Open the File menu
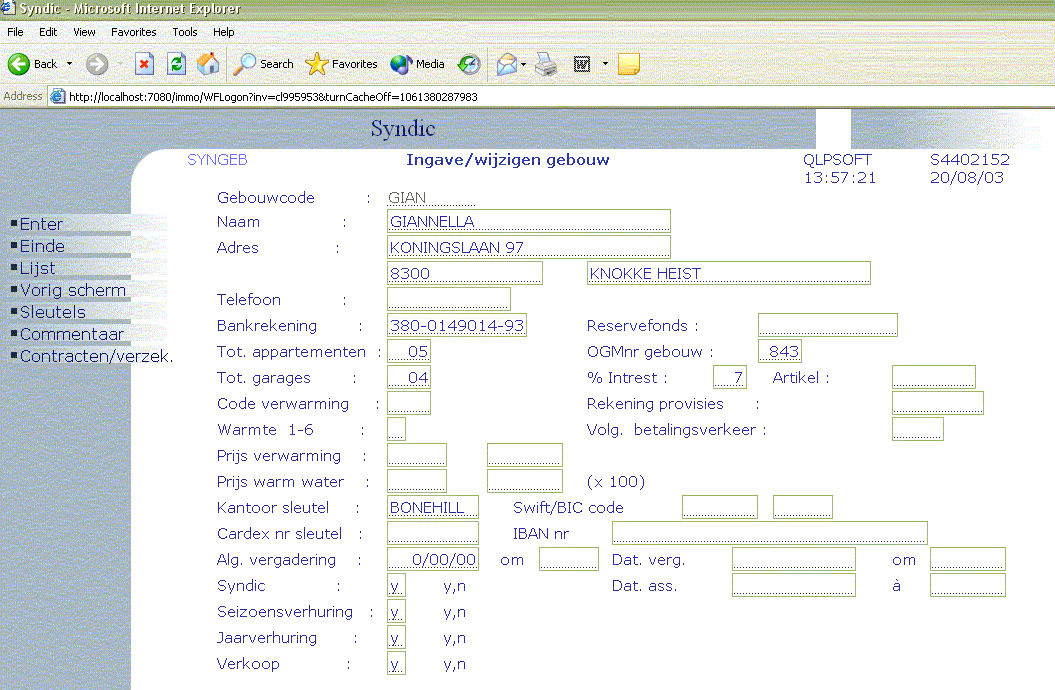 [x=15, y=32]
